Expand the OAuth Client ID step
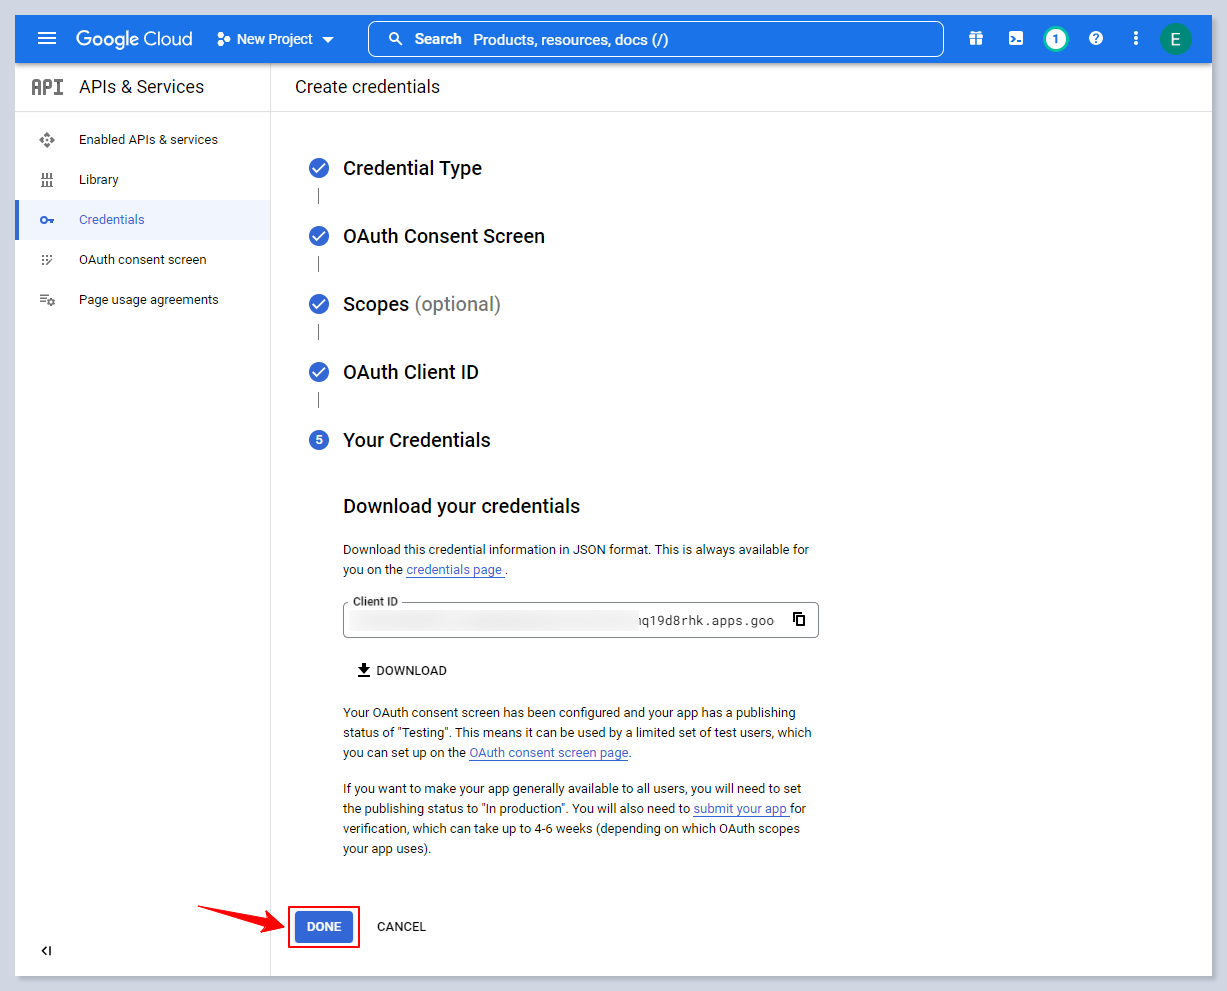Screen dimensions: 1227x991 [411, 372]
